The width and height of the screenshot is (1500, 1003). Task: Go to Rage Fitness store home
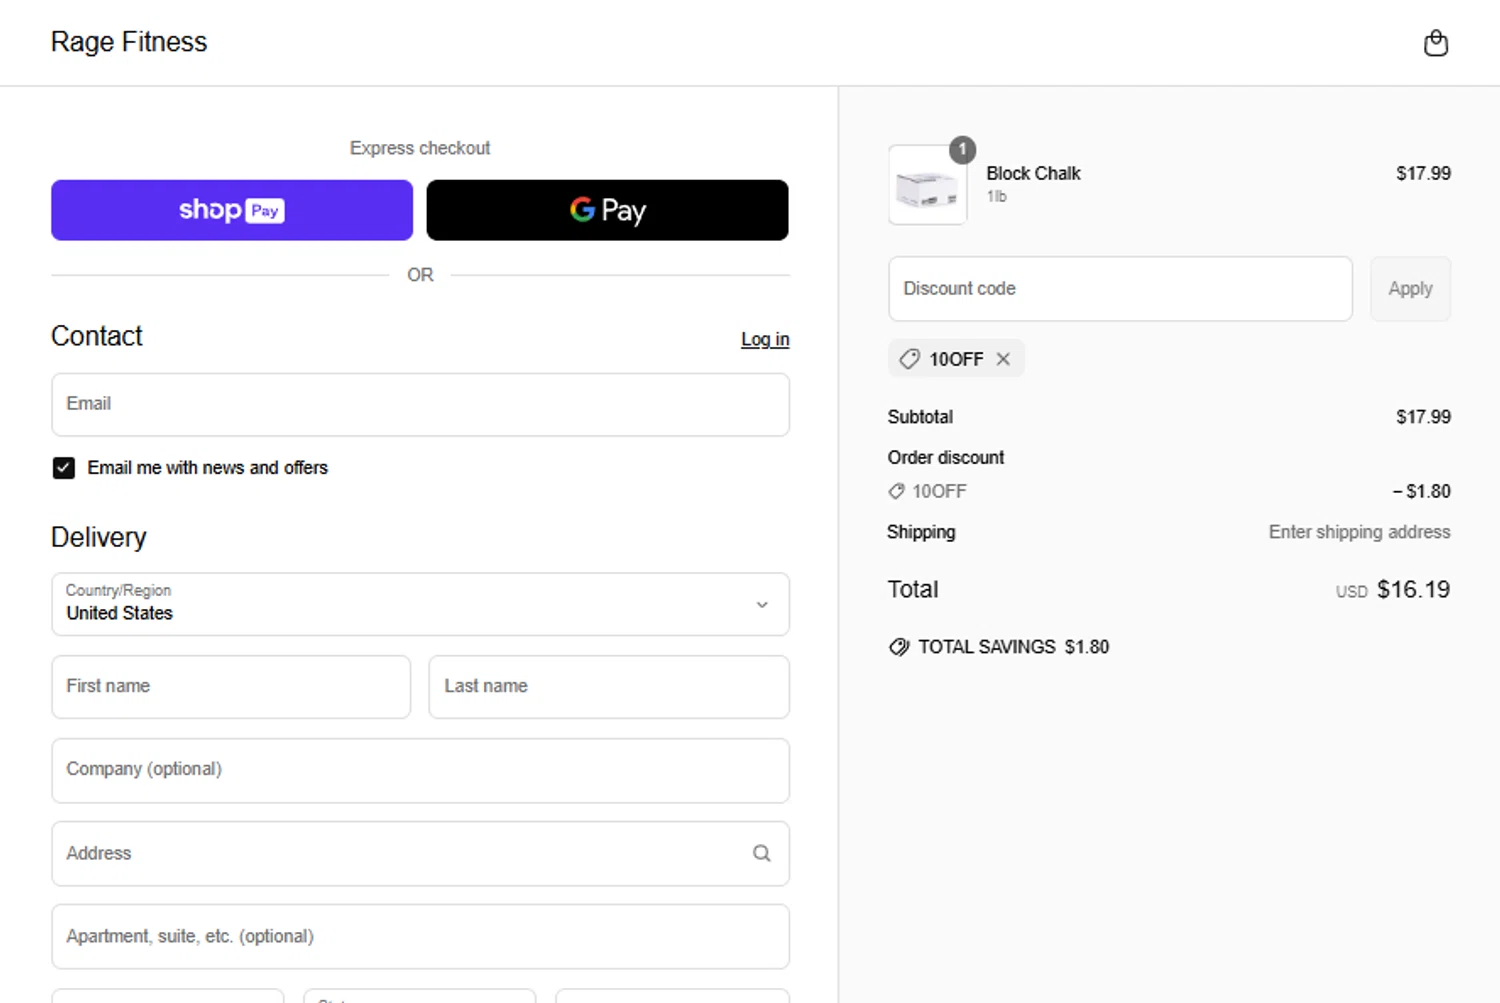click(129, 42)
